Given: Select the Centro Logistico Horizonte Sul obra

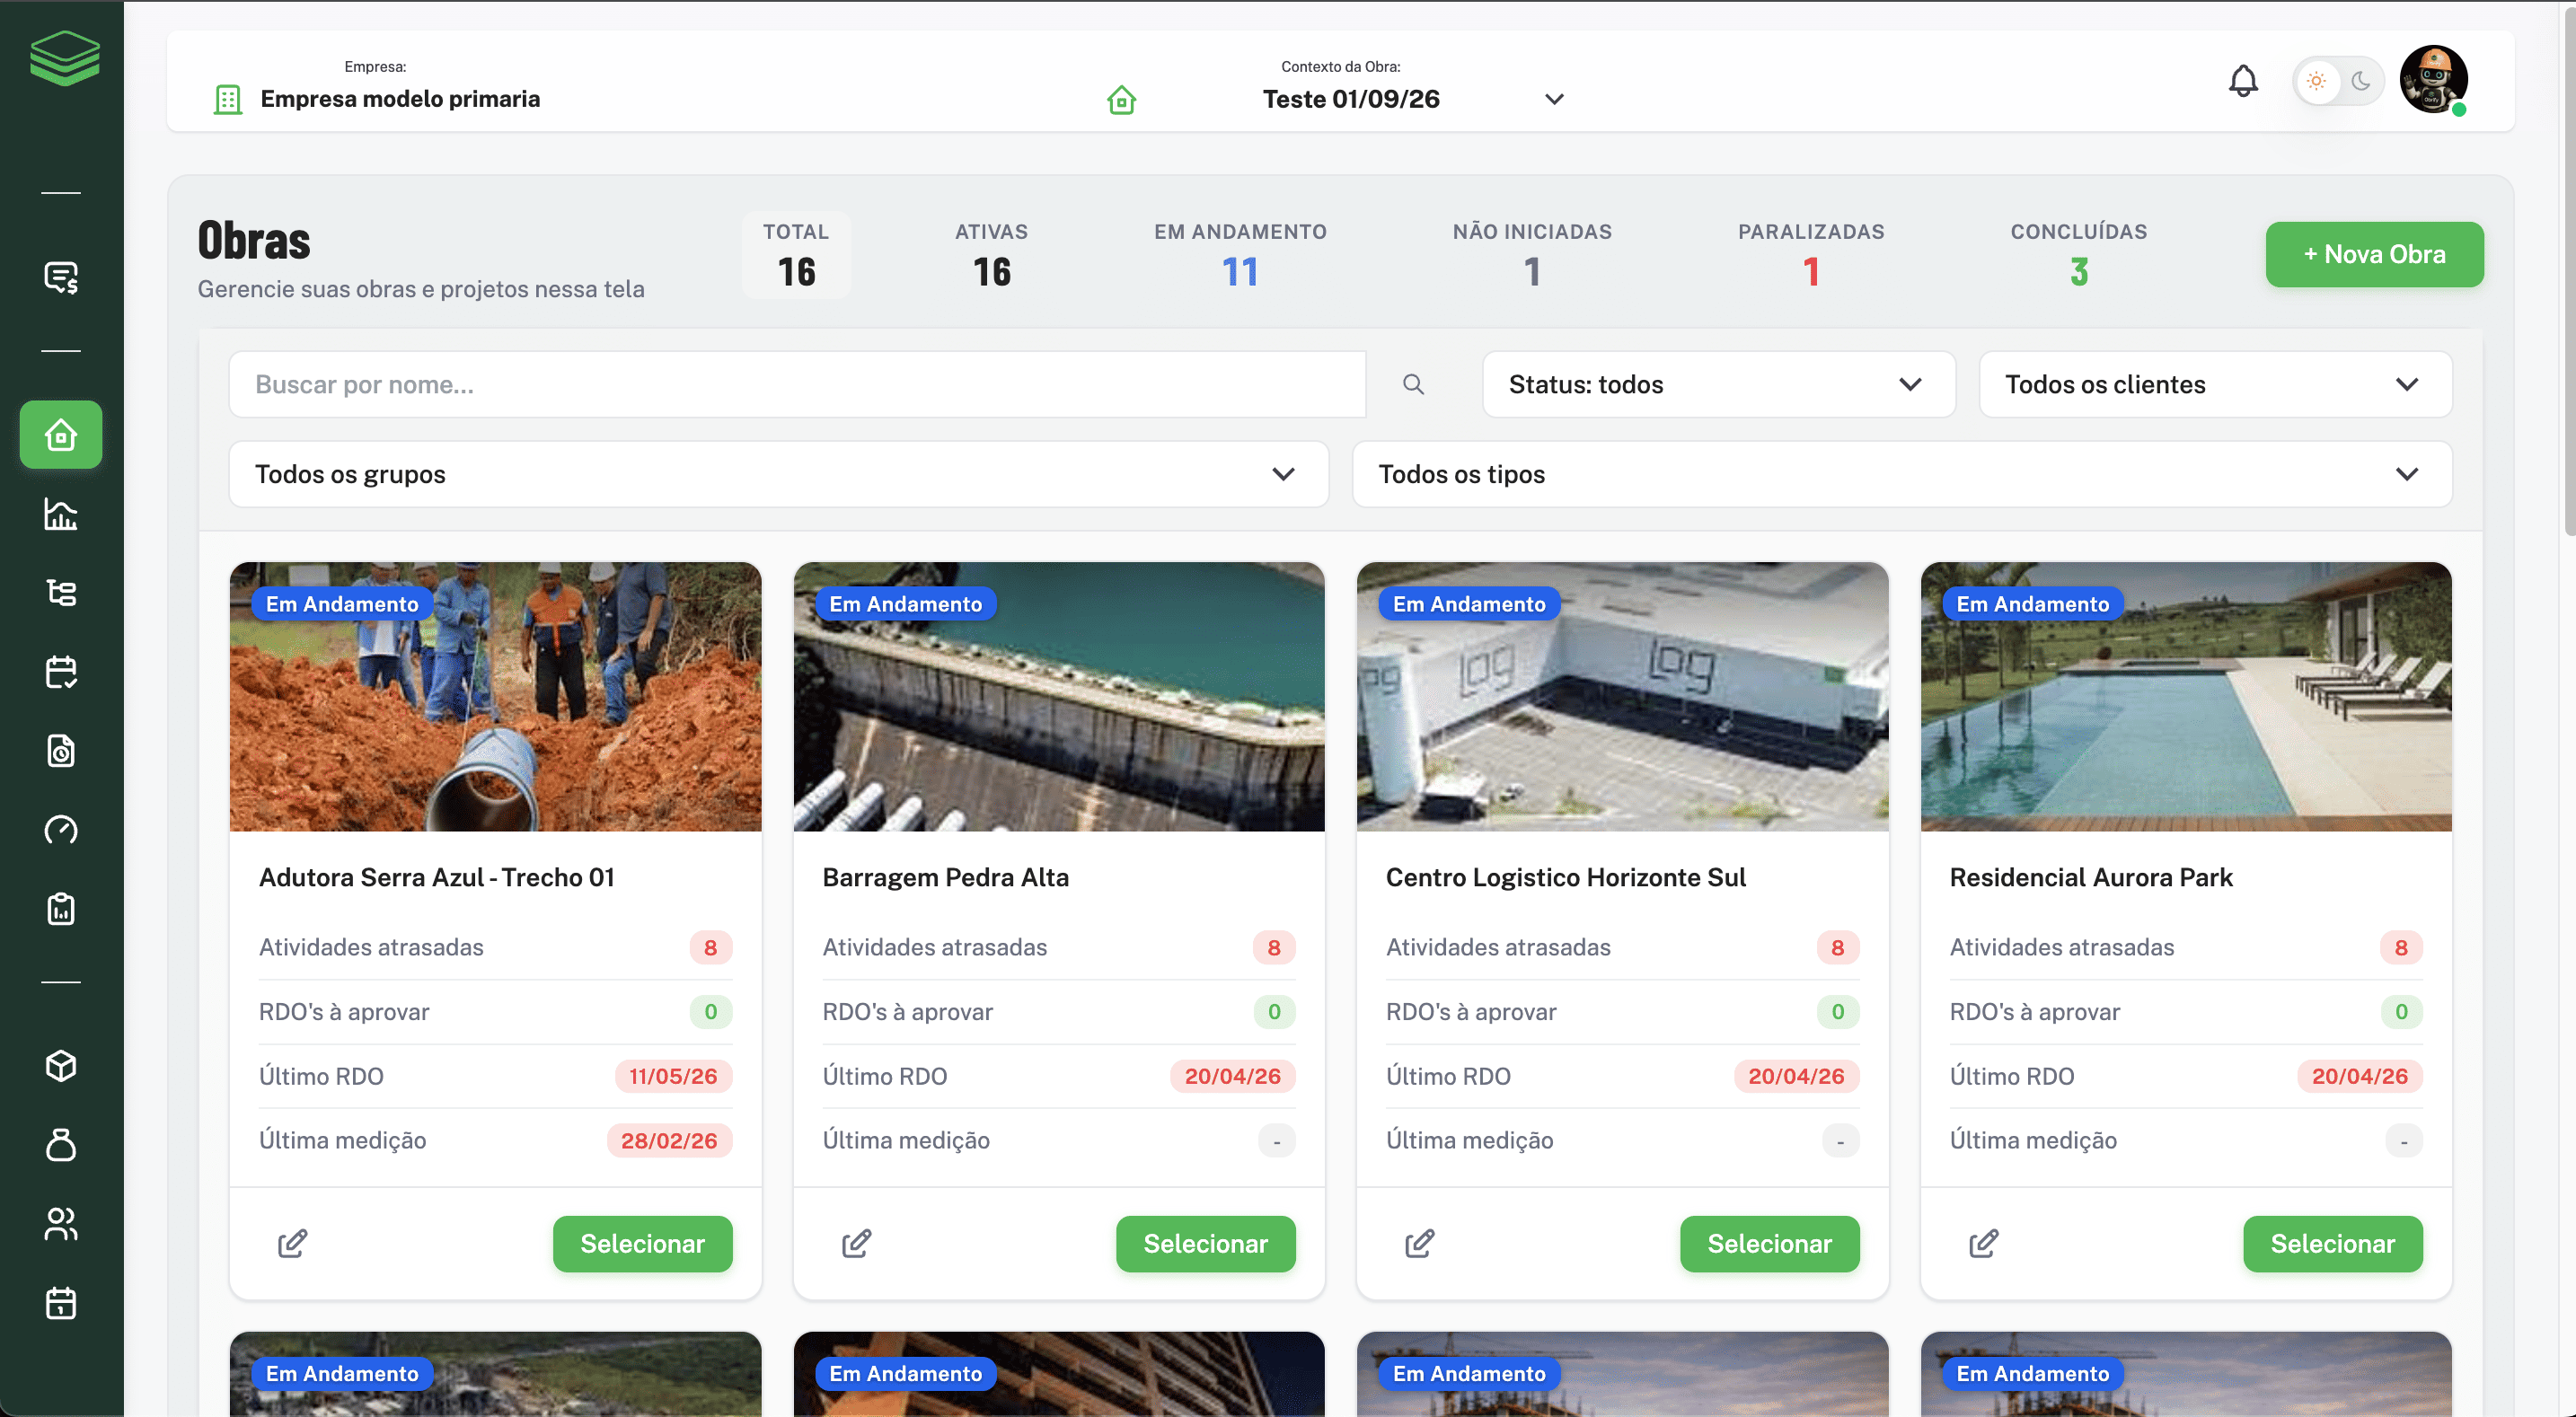Looking at the screenshot, I should tap(1769, 1244).
